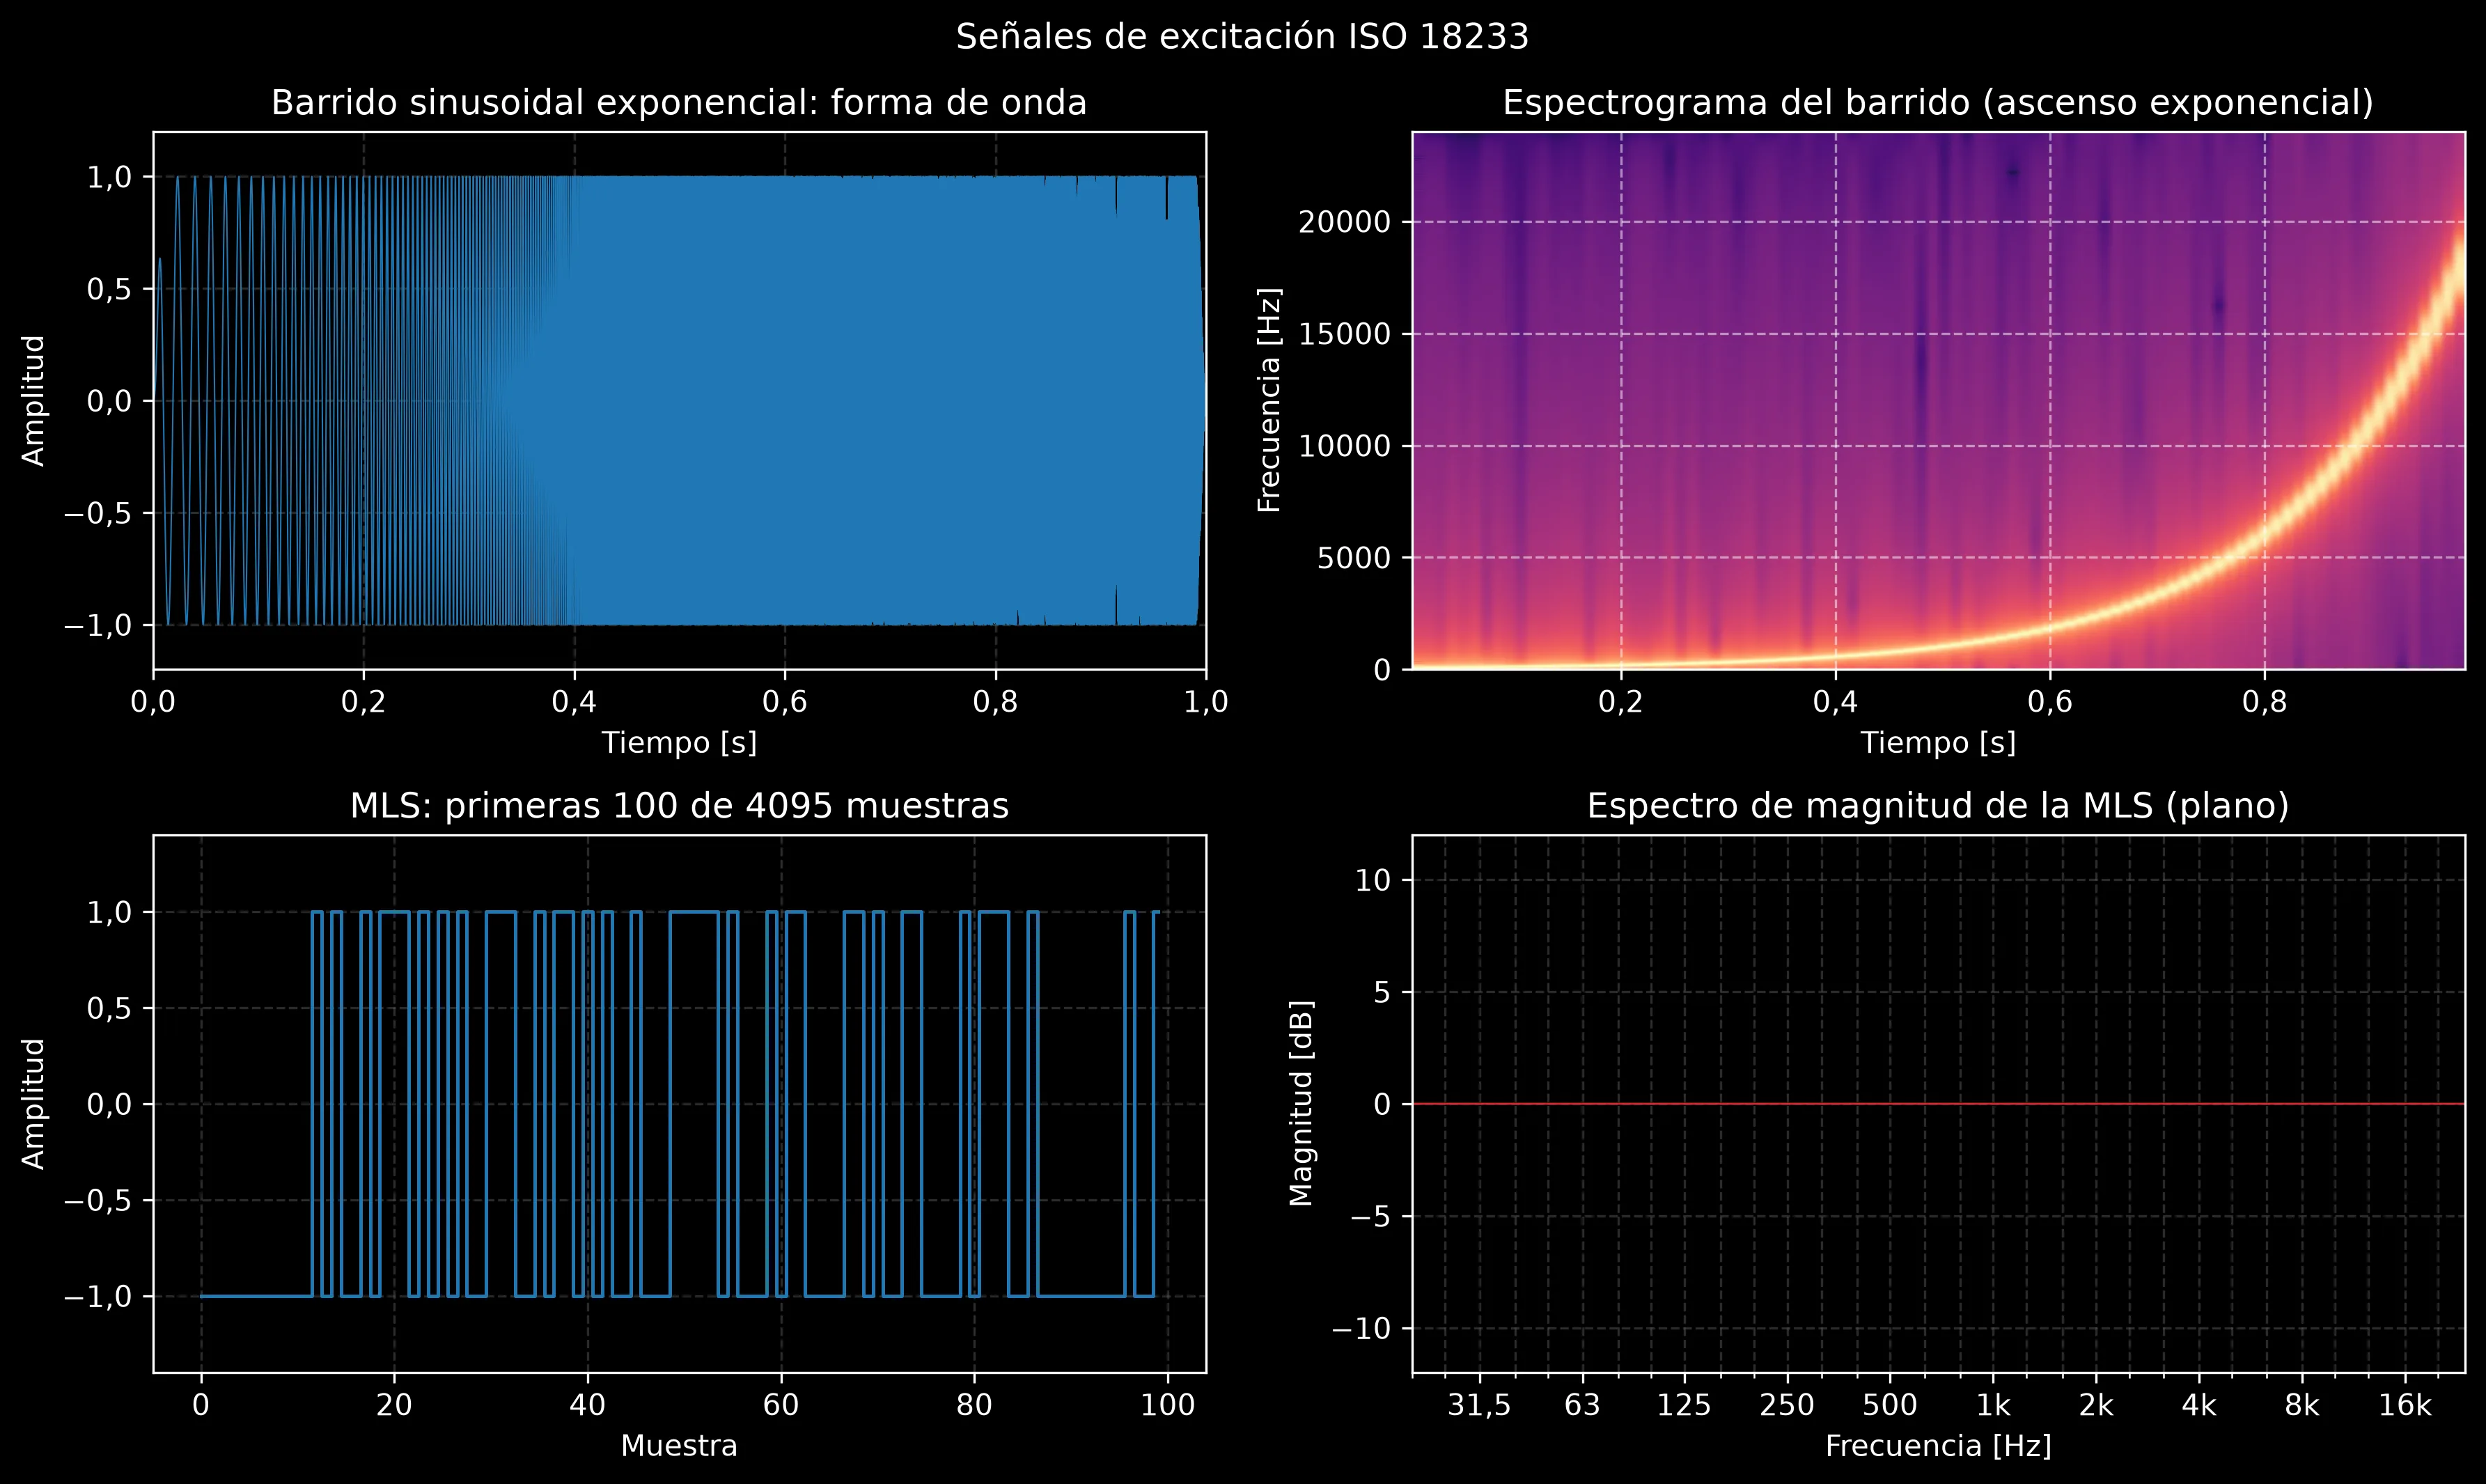
Task: Click the '63' frequency tick label
Action: click(1582, 1406)
